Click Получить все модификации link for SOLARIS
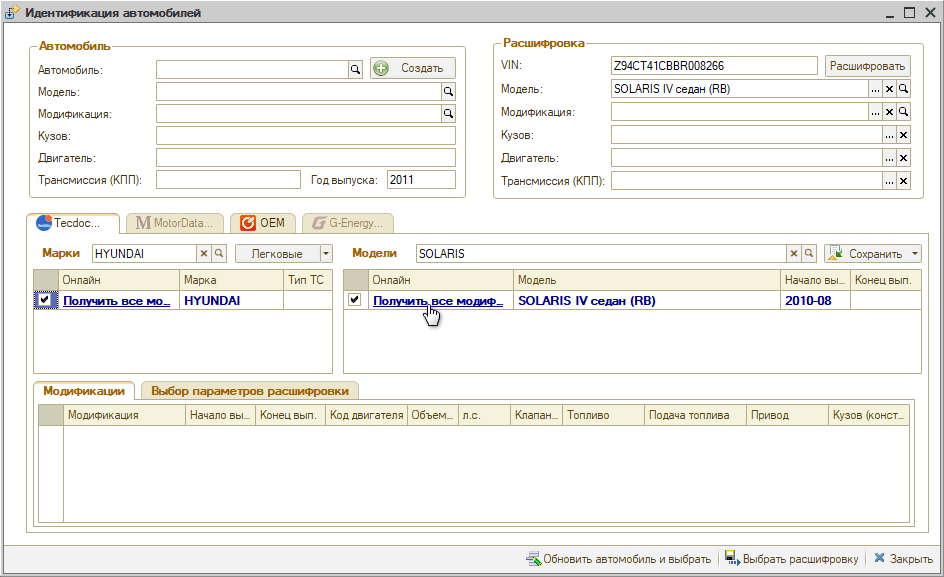This screenshot has height=577, width=944. [x=438, y=300]
